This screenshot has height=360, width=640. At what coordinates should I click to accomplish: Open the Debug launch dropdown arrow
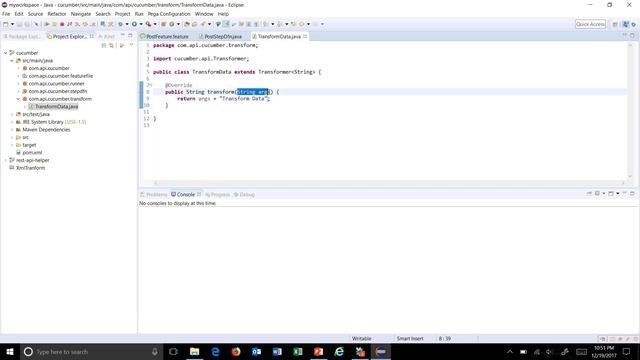click(x=127, y=24)
